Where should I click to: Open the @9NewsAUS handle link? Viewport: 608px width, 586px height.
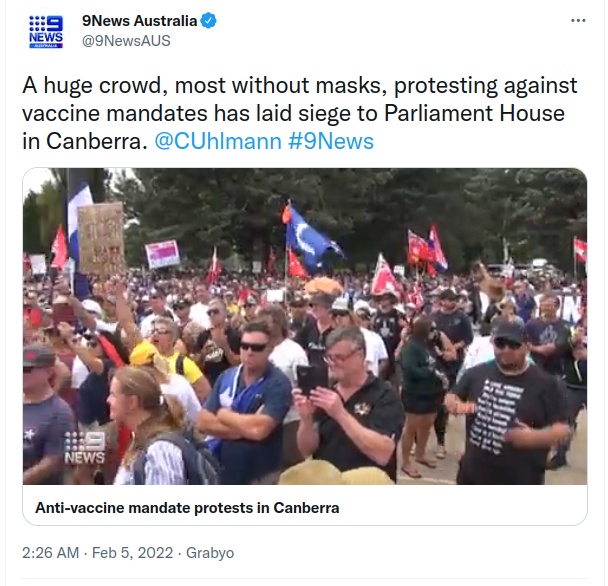pyautogui.click(x=126, y=40)
